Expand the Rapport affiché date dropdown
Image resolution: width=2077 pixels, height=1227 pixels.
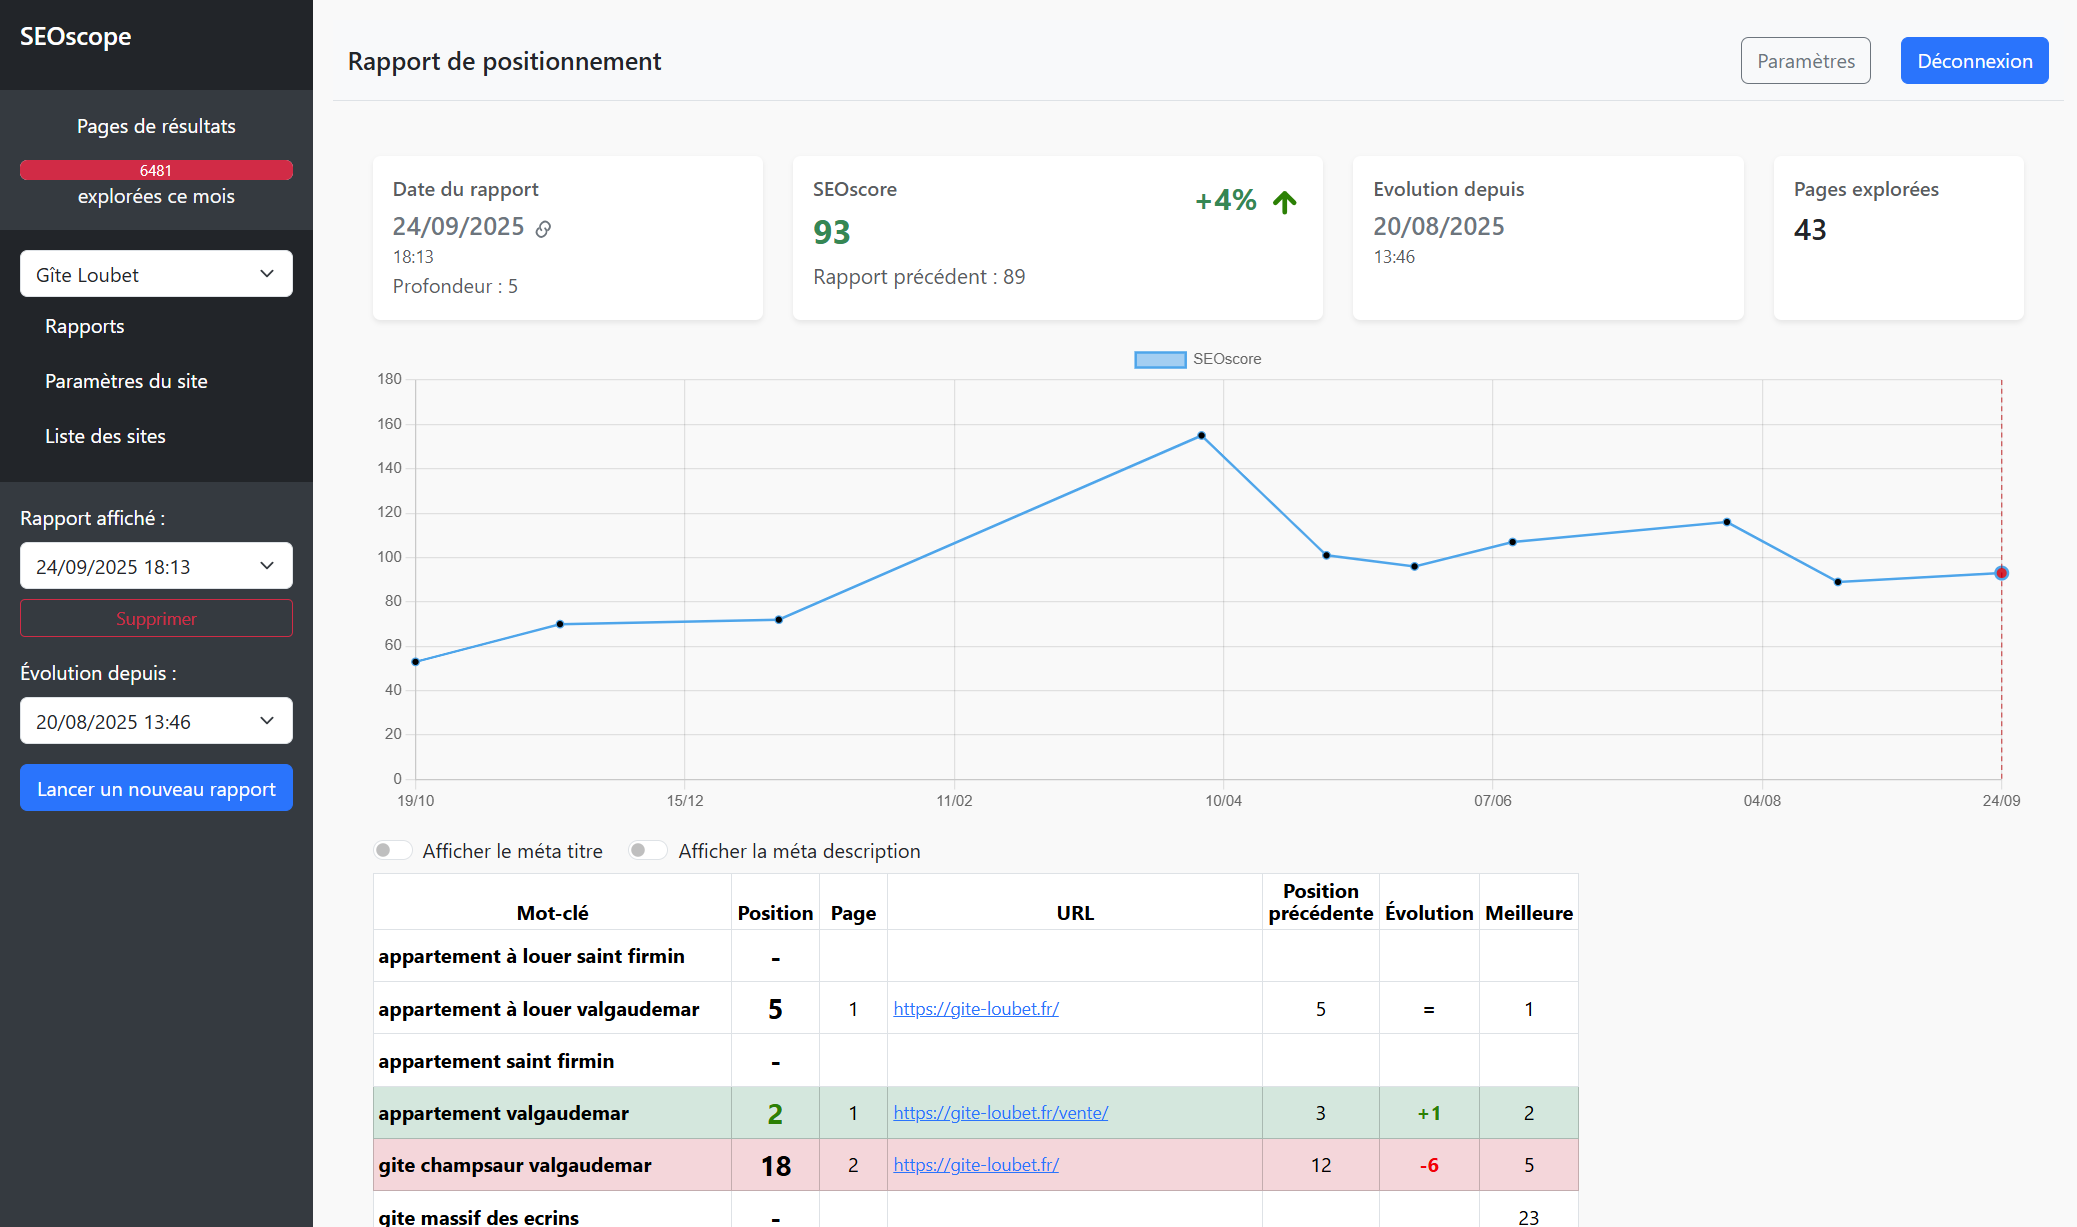156,566
